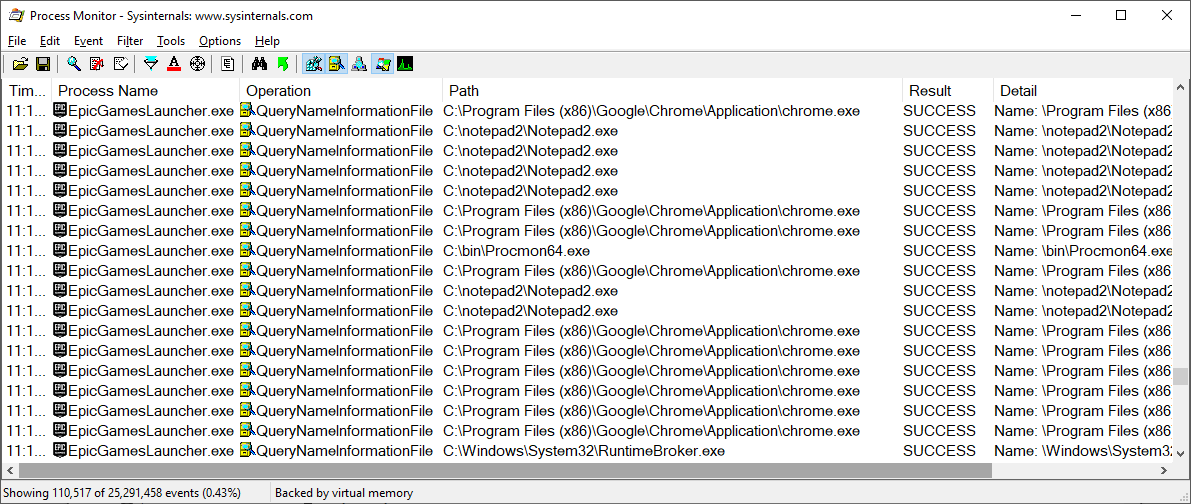
Task: Click the green Jump to Object arrow
Action: pos(282,64)
